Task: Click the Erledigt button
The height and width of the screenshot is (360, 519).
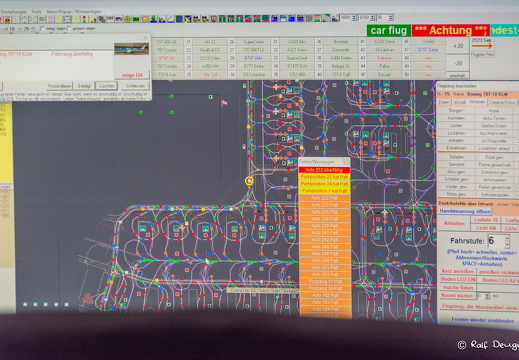Action: (84, 86)
